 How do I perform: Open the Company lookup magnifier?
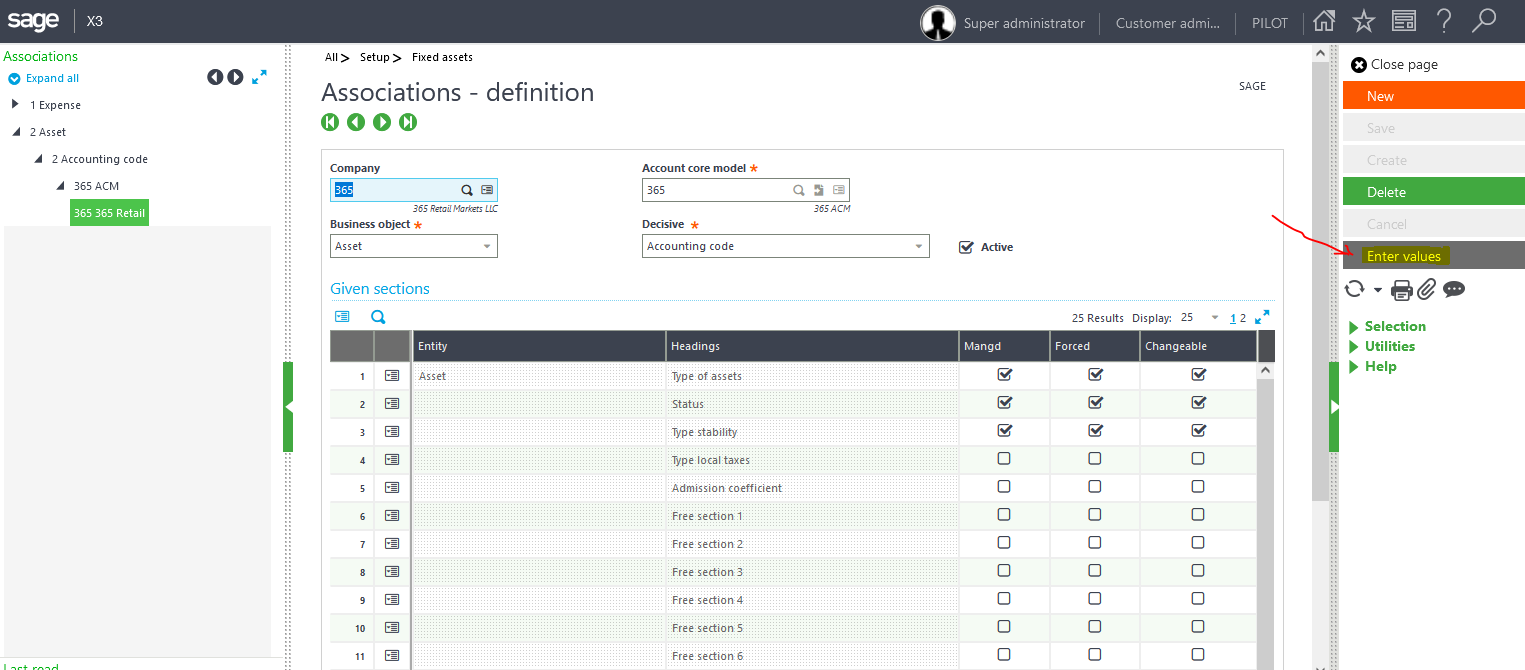[467, 189]
